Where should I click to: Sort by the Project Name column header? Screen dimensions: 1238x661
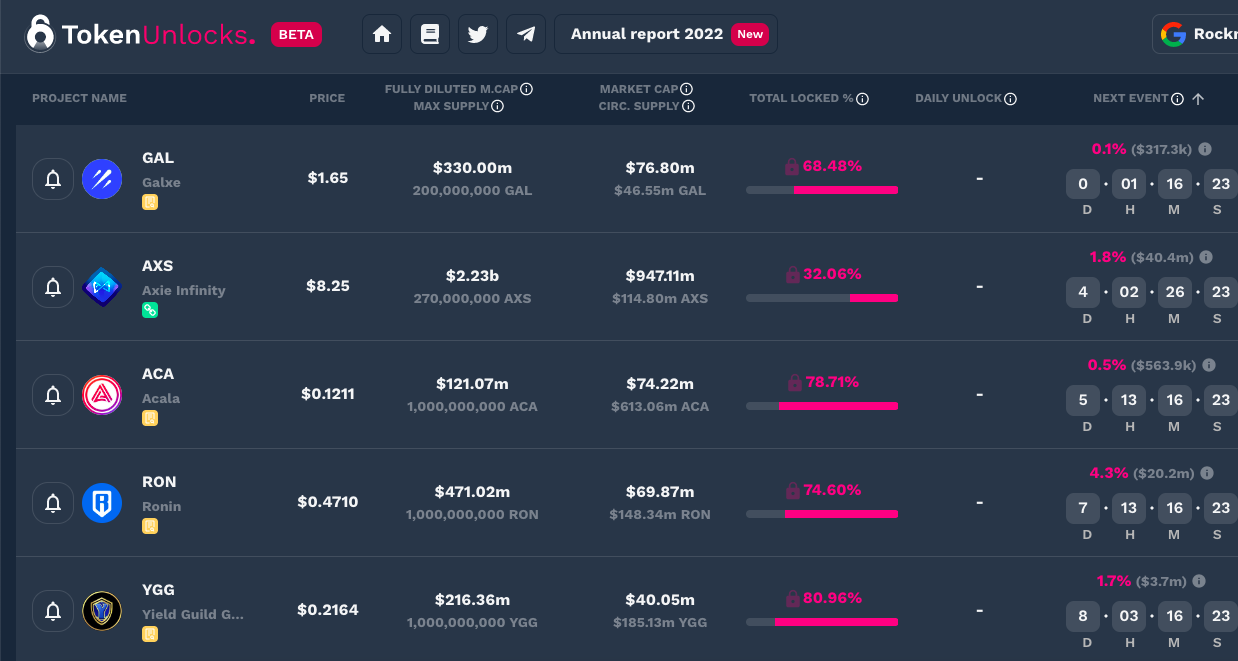tap(79, 98)
